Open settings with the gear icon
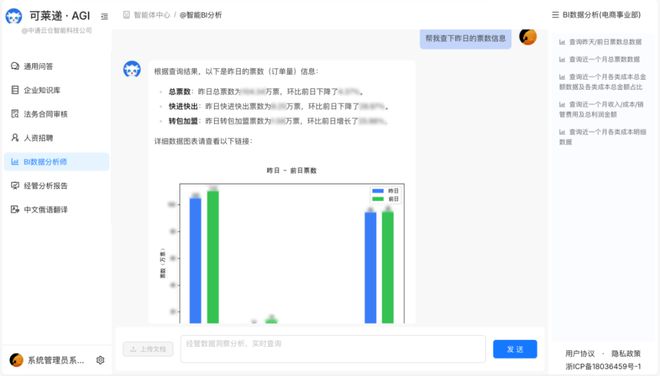The width and height of the screenshot is (660, 376). pos(100,360)
